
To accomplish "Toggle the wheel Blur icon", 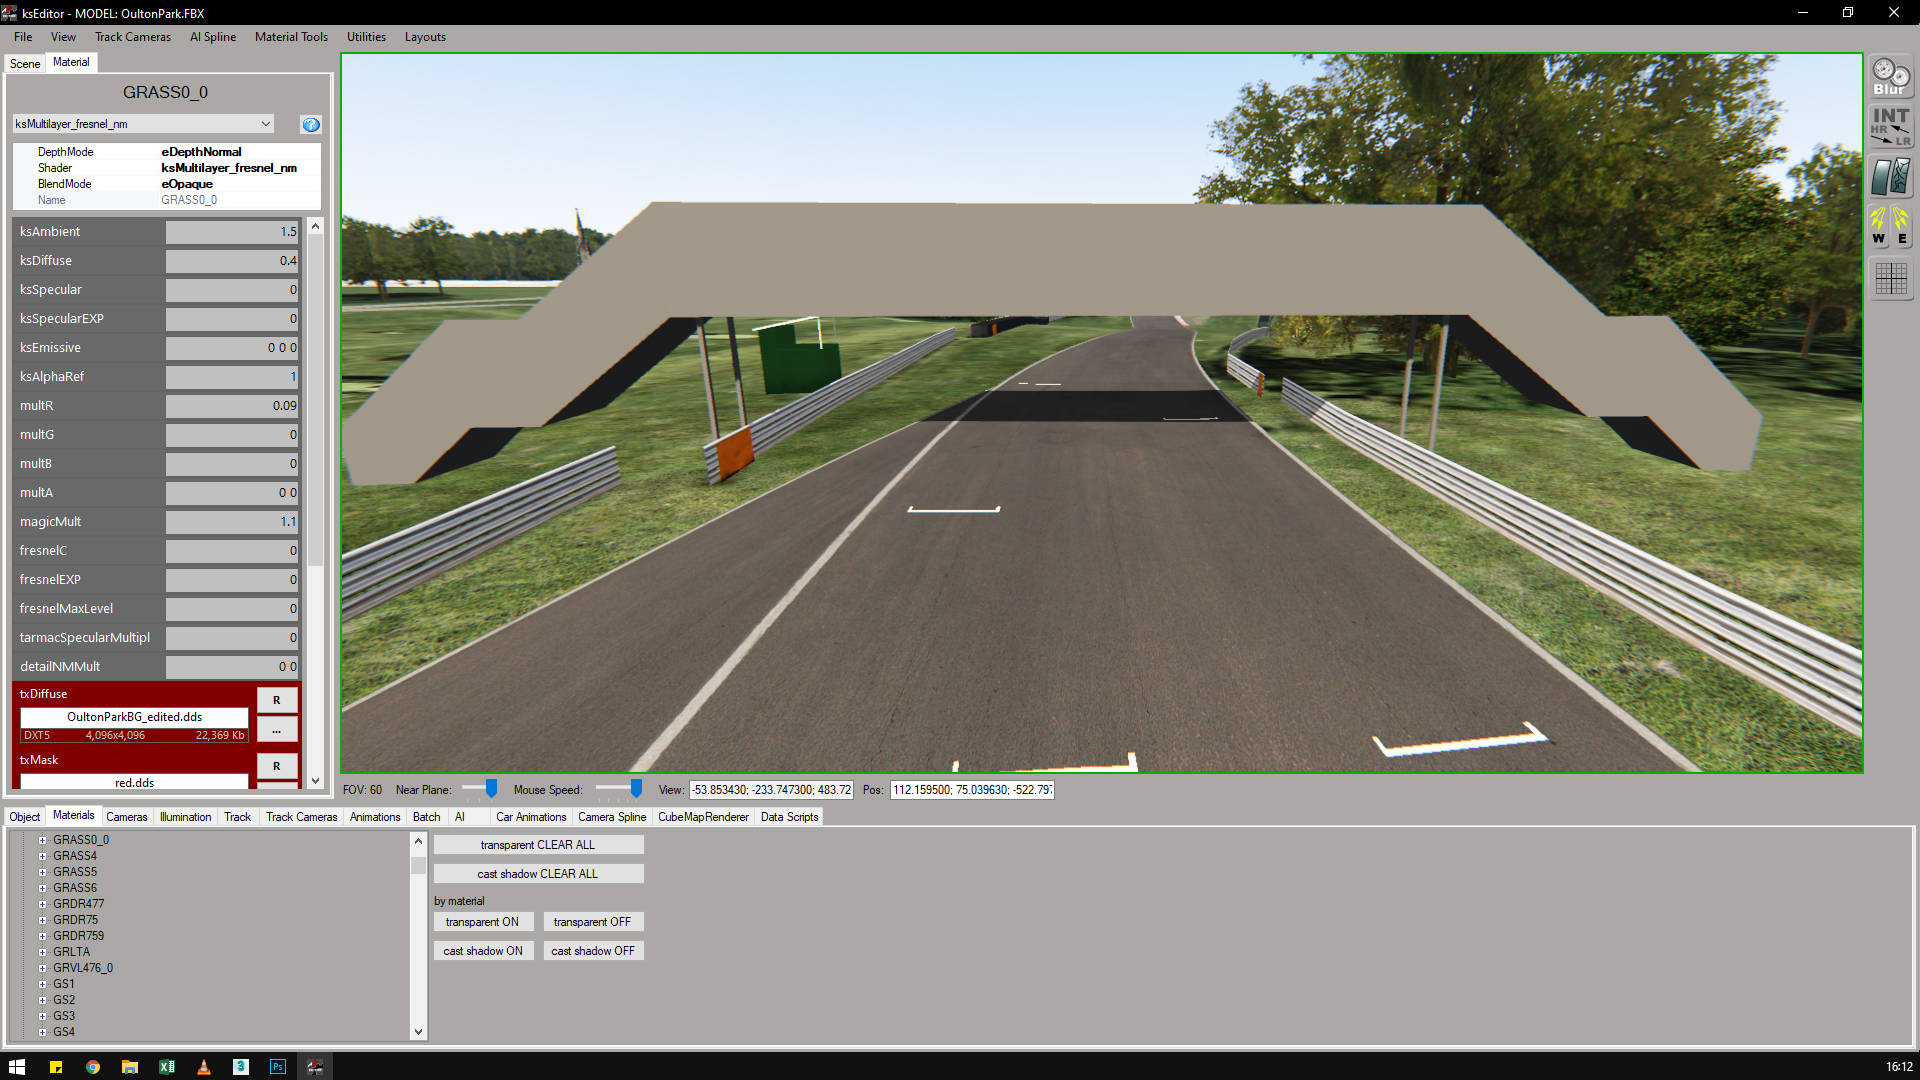I will tap(1890, 76).
